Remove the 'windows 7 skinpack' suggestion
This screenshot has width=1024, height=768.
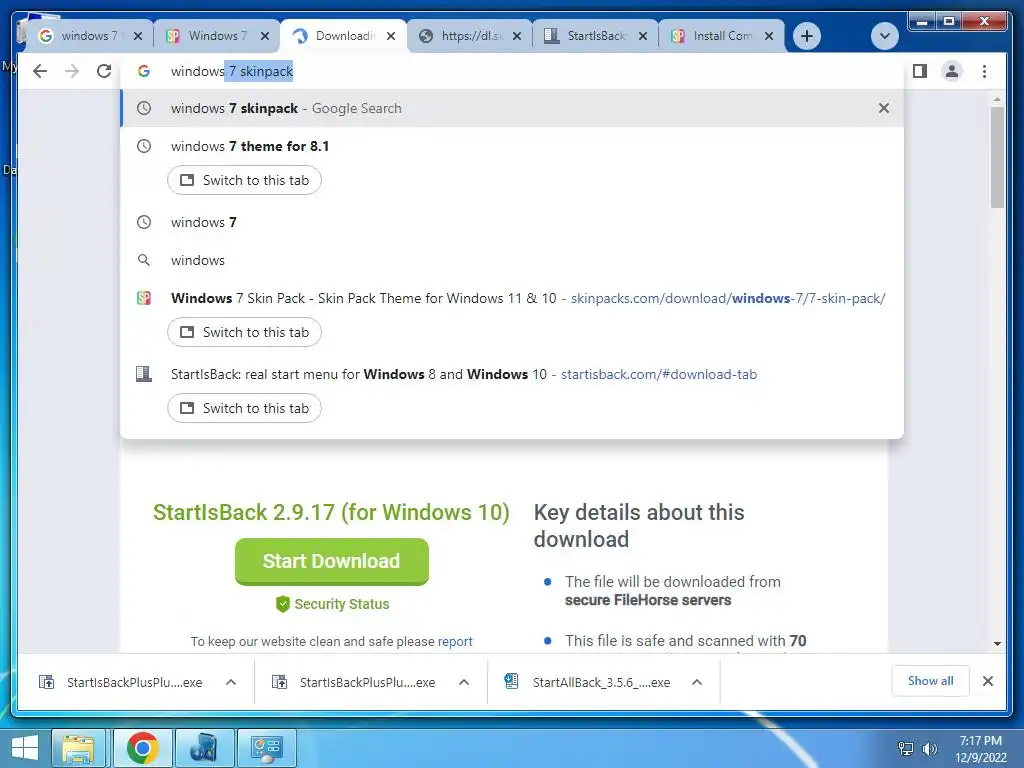[x=884, y=108]
